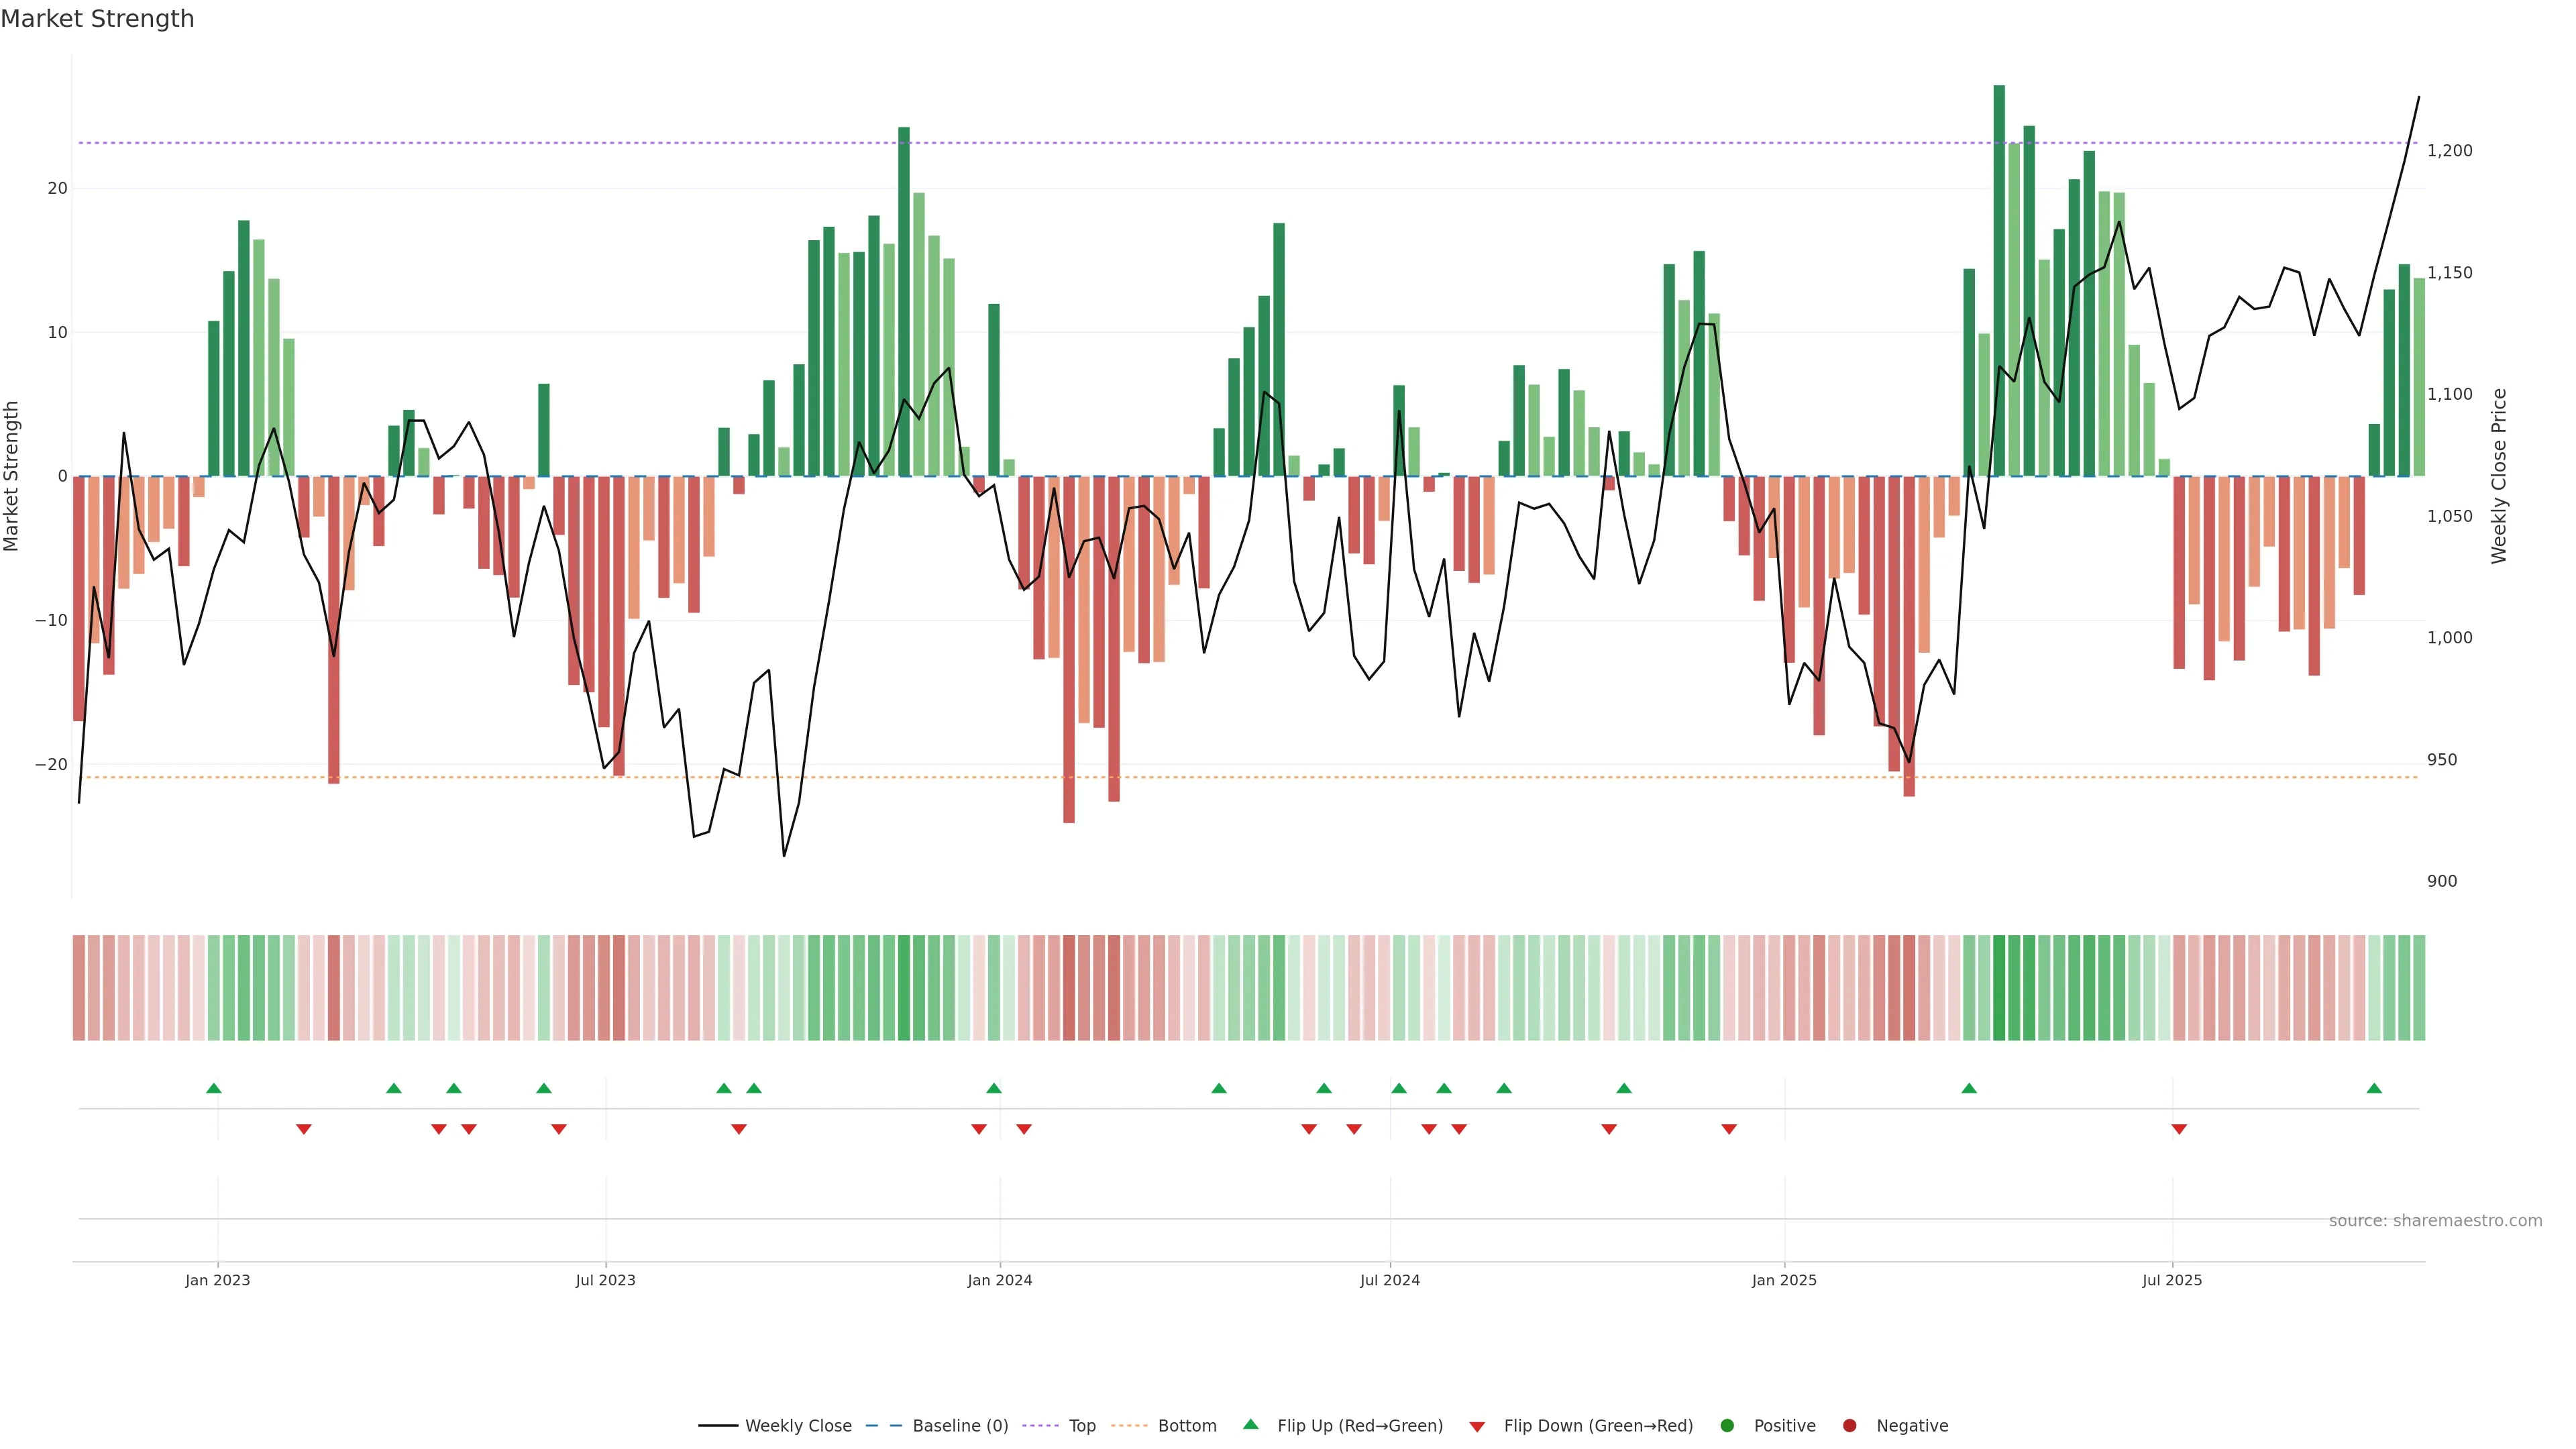Click the leftmost red flip-down triangle marker

[x=304, y=1129]
